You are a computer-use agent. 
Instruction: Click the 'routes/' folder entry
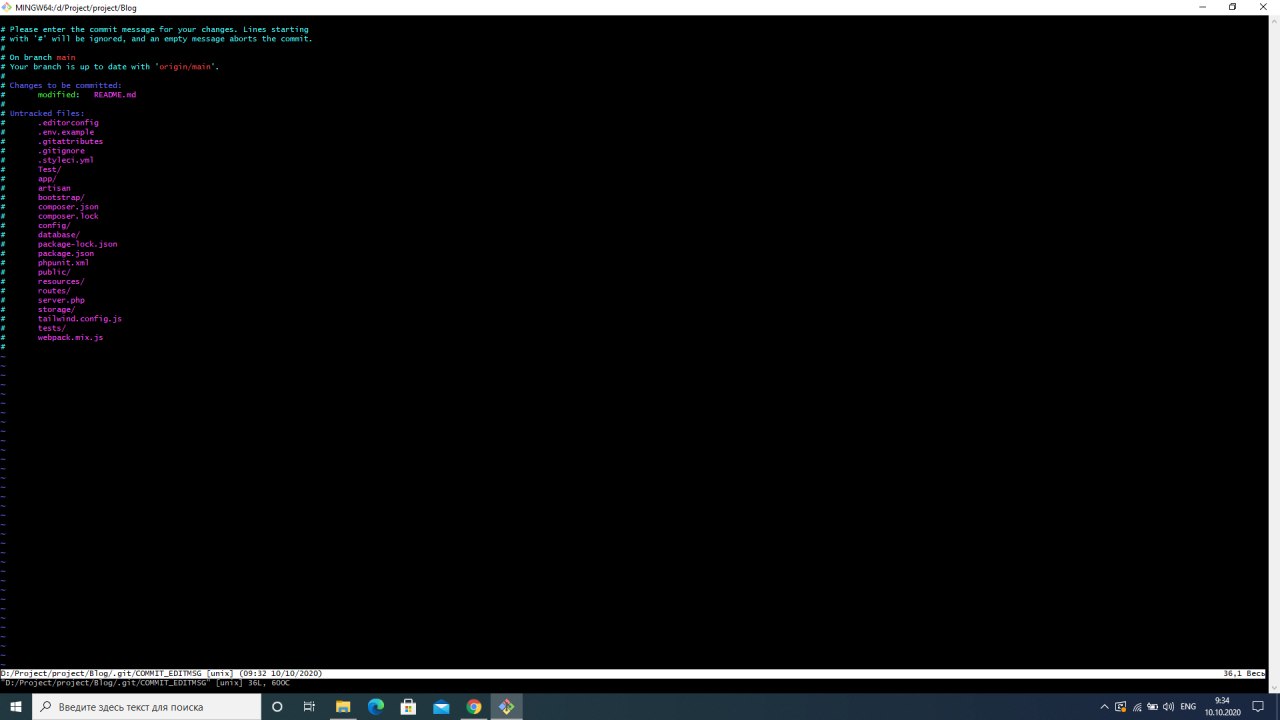click(x=54, y=291)
